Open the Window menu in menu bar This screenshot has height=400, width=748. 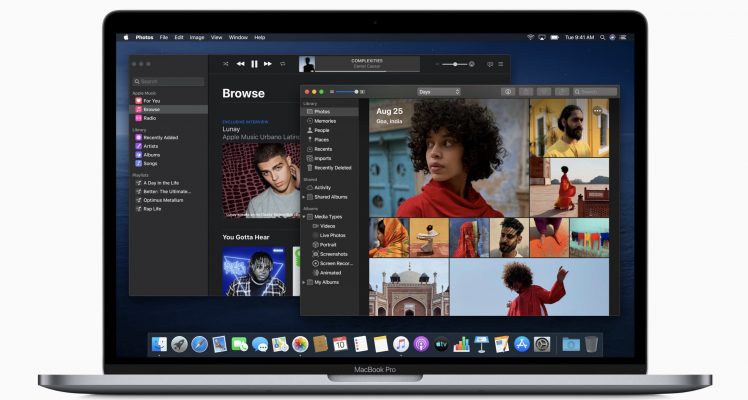coord(238,37)
